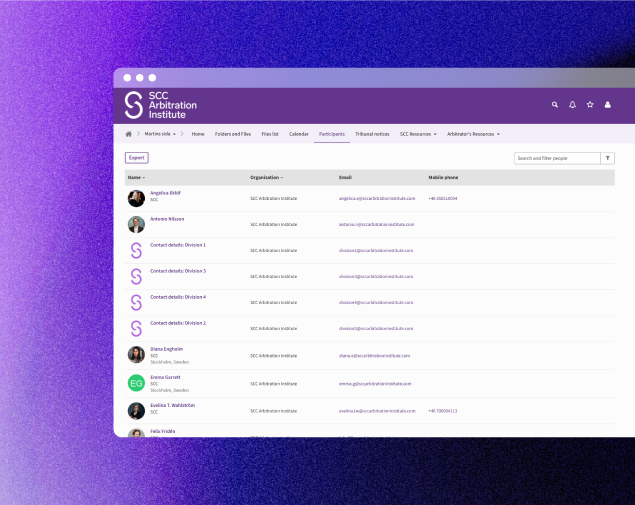Click the search magnifier icon in header

[x=555, y=104]
